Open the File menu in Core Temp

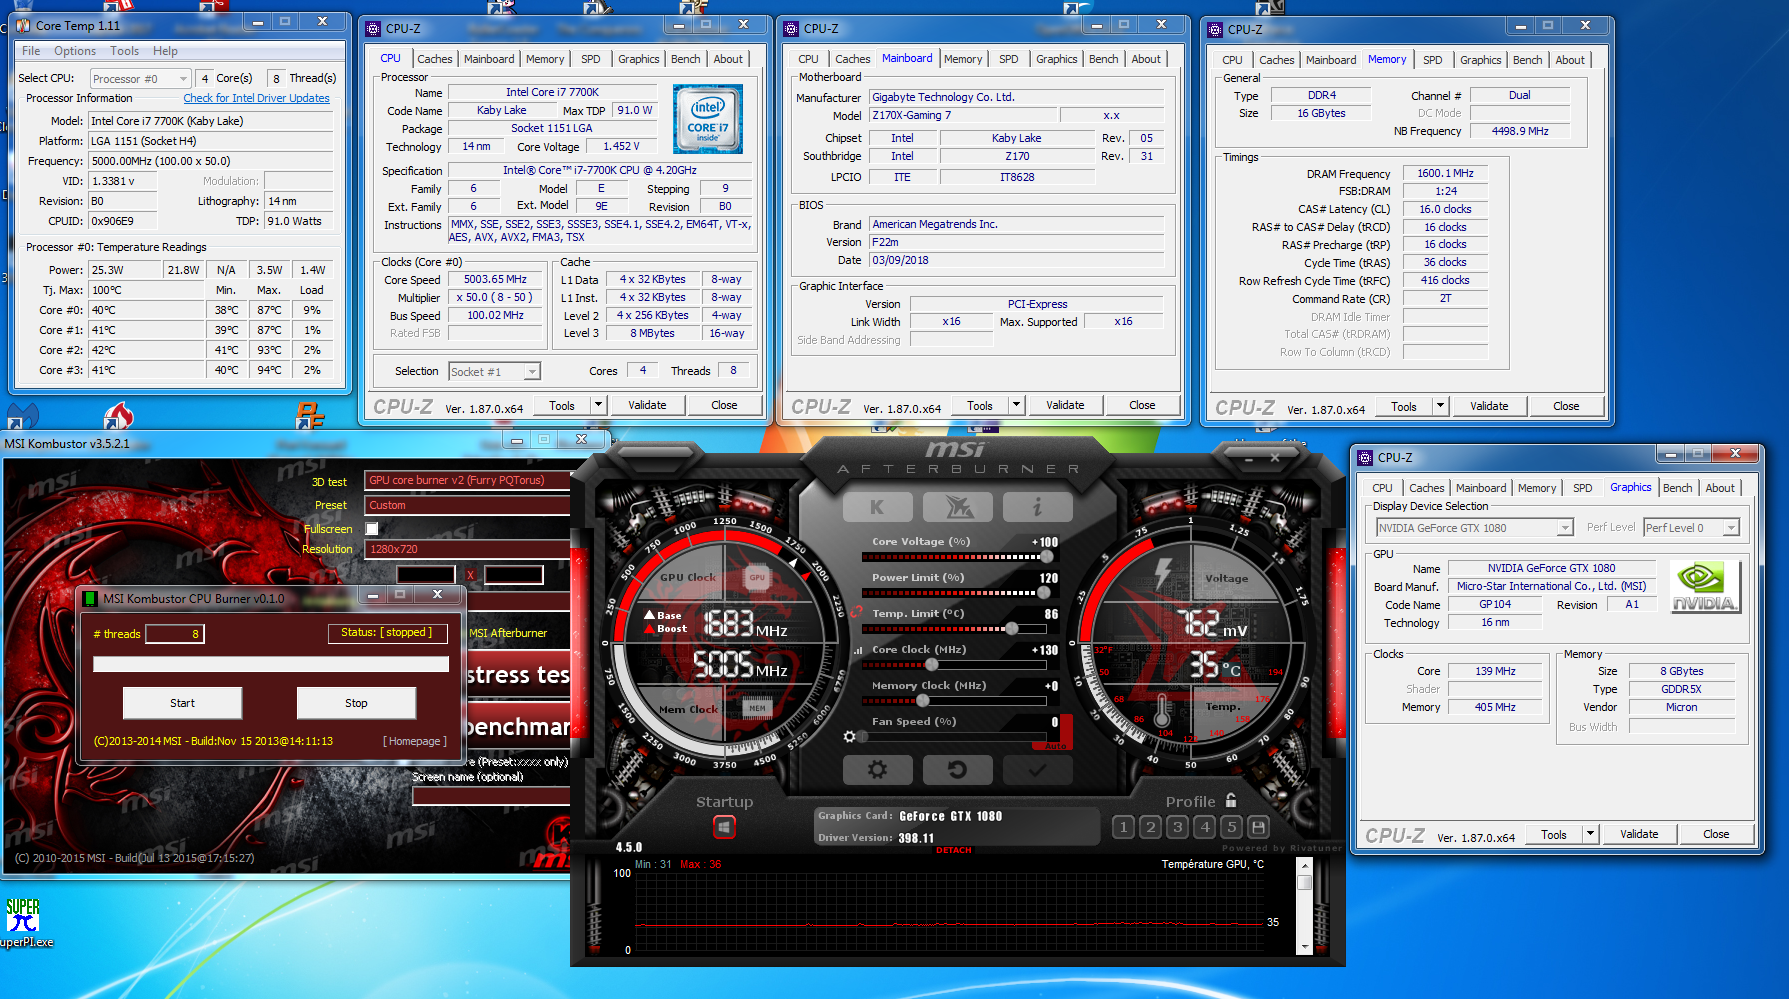tap(31, 51)
